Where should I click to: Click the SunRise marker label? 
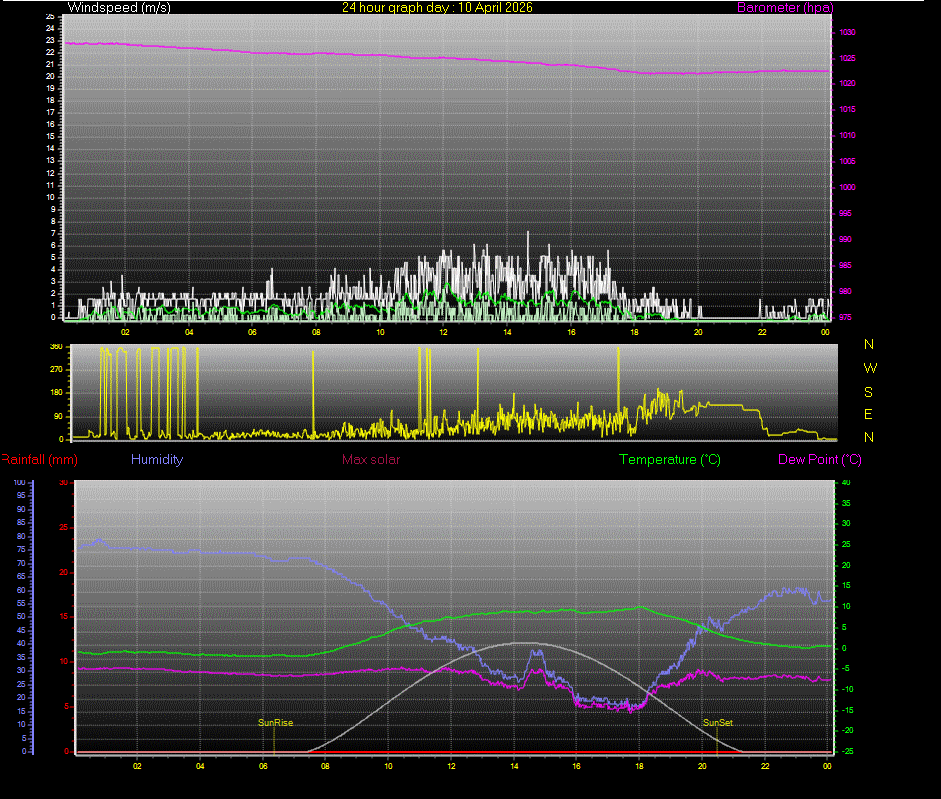click(x=275, y=722)
